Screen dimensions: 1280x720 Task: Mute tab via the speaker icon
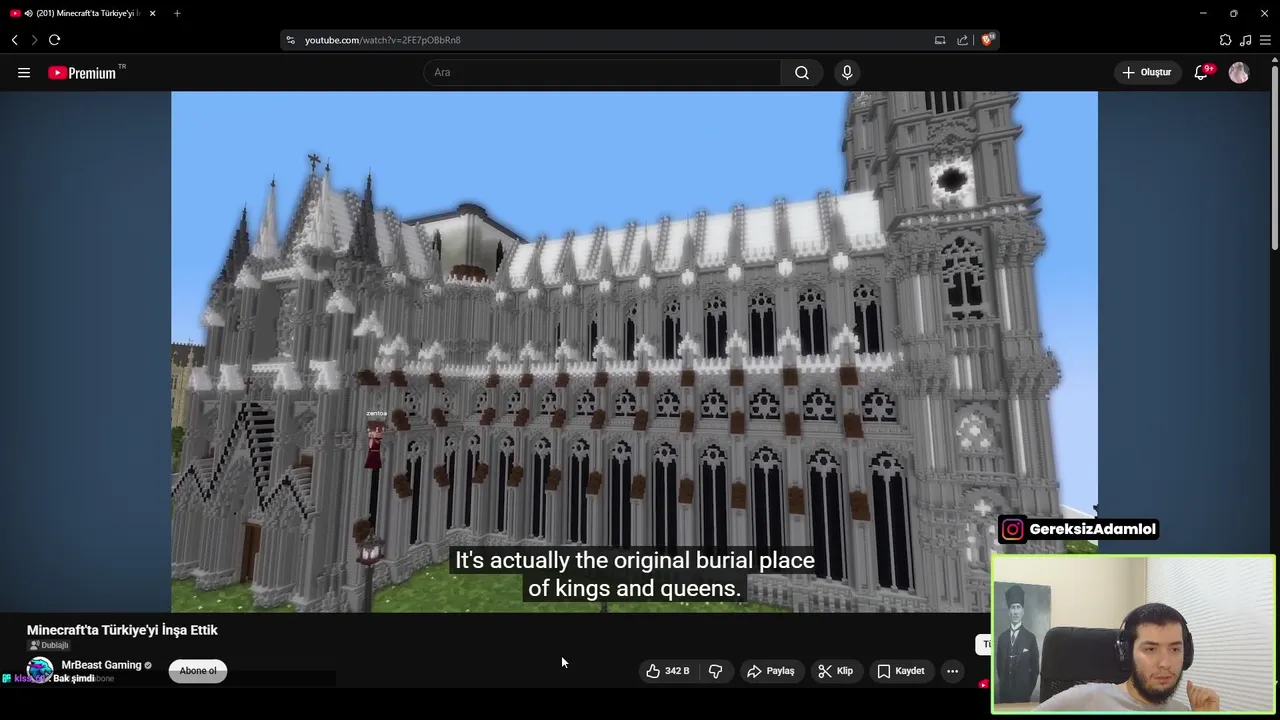coord(28,13)
